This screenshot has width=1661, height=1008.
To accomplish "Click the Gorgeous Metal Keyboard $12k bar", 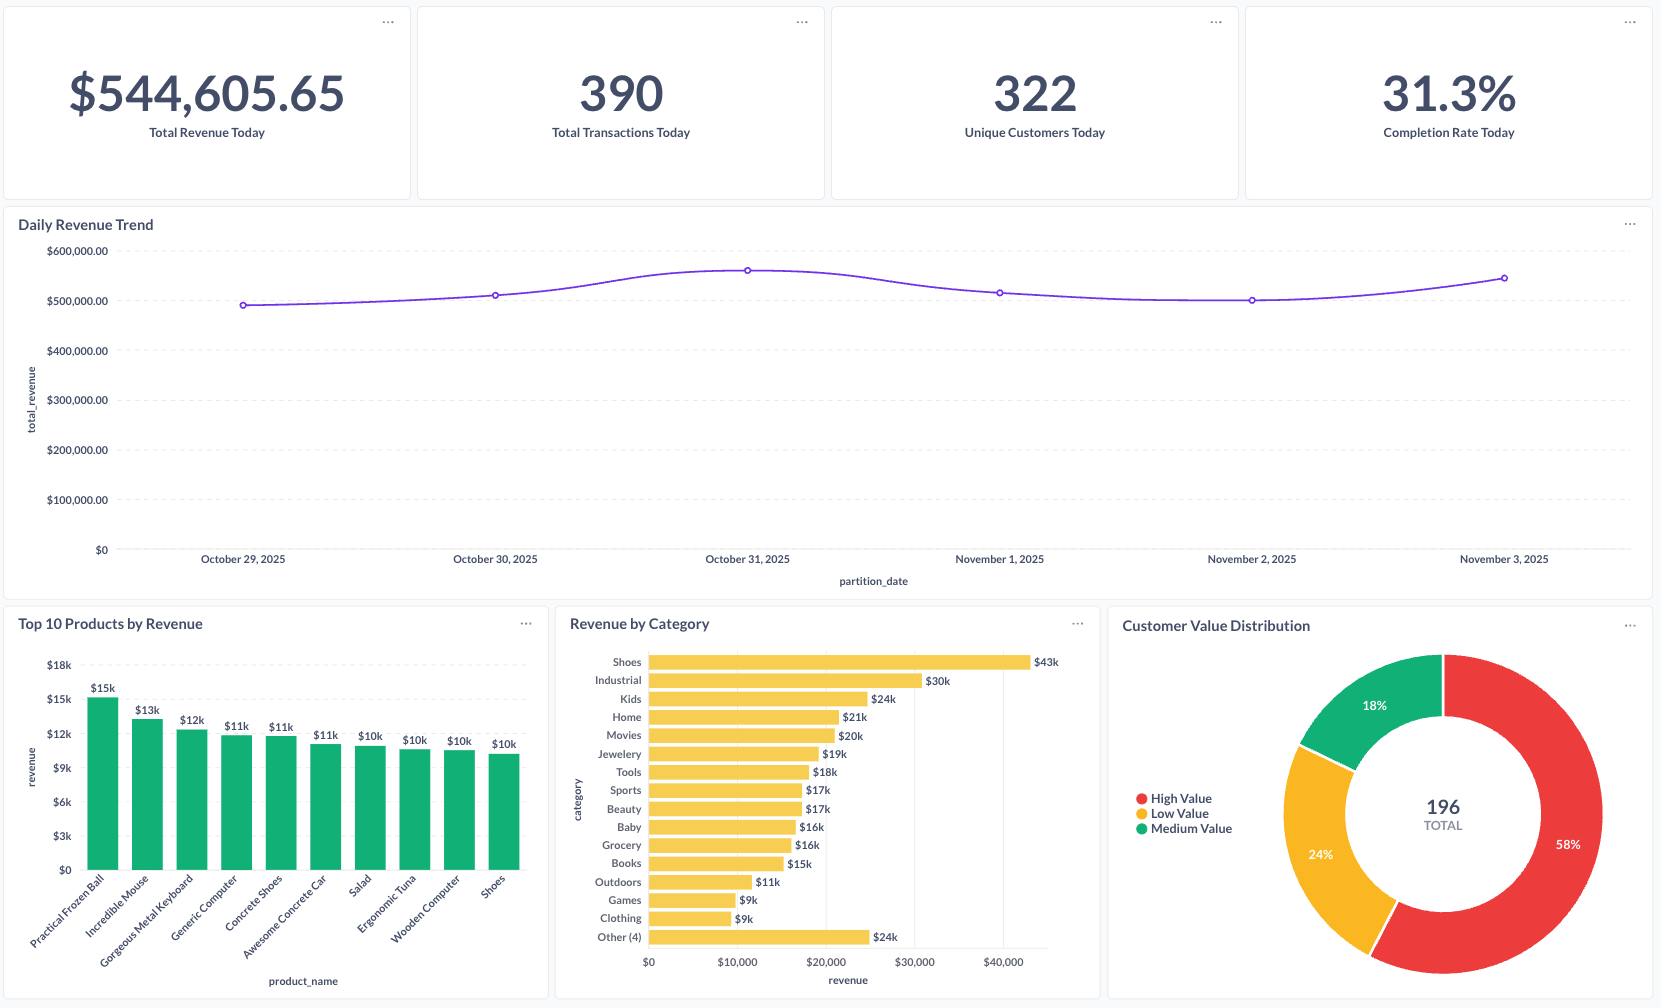I will coord(192,799).
